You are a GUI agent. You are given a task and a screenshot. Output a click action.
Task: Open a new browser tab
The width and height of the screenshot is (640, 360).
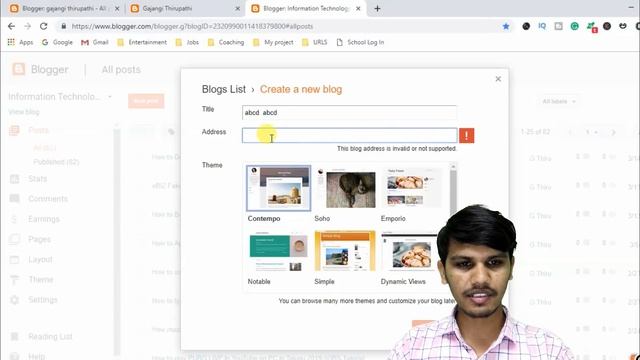tap(377, 8)
